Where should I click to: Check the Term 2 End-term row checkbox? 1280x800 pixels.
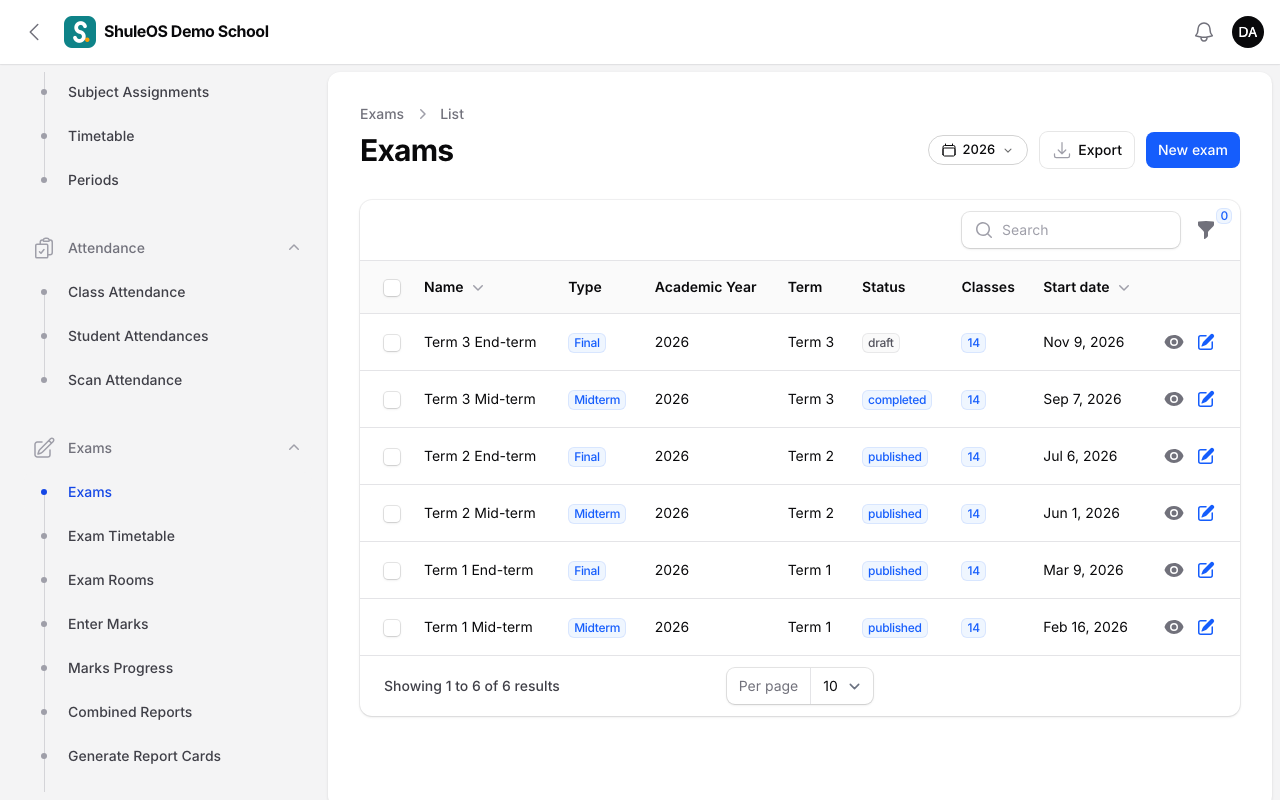[x=392, y=457]
